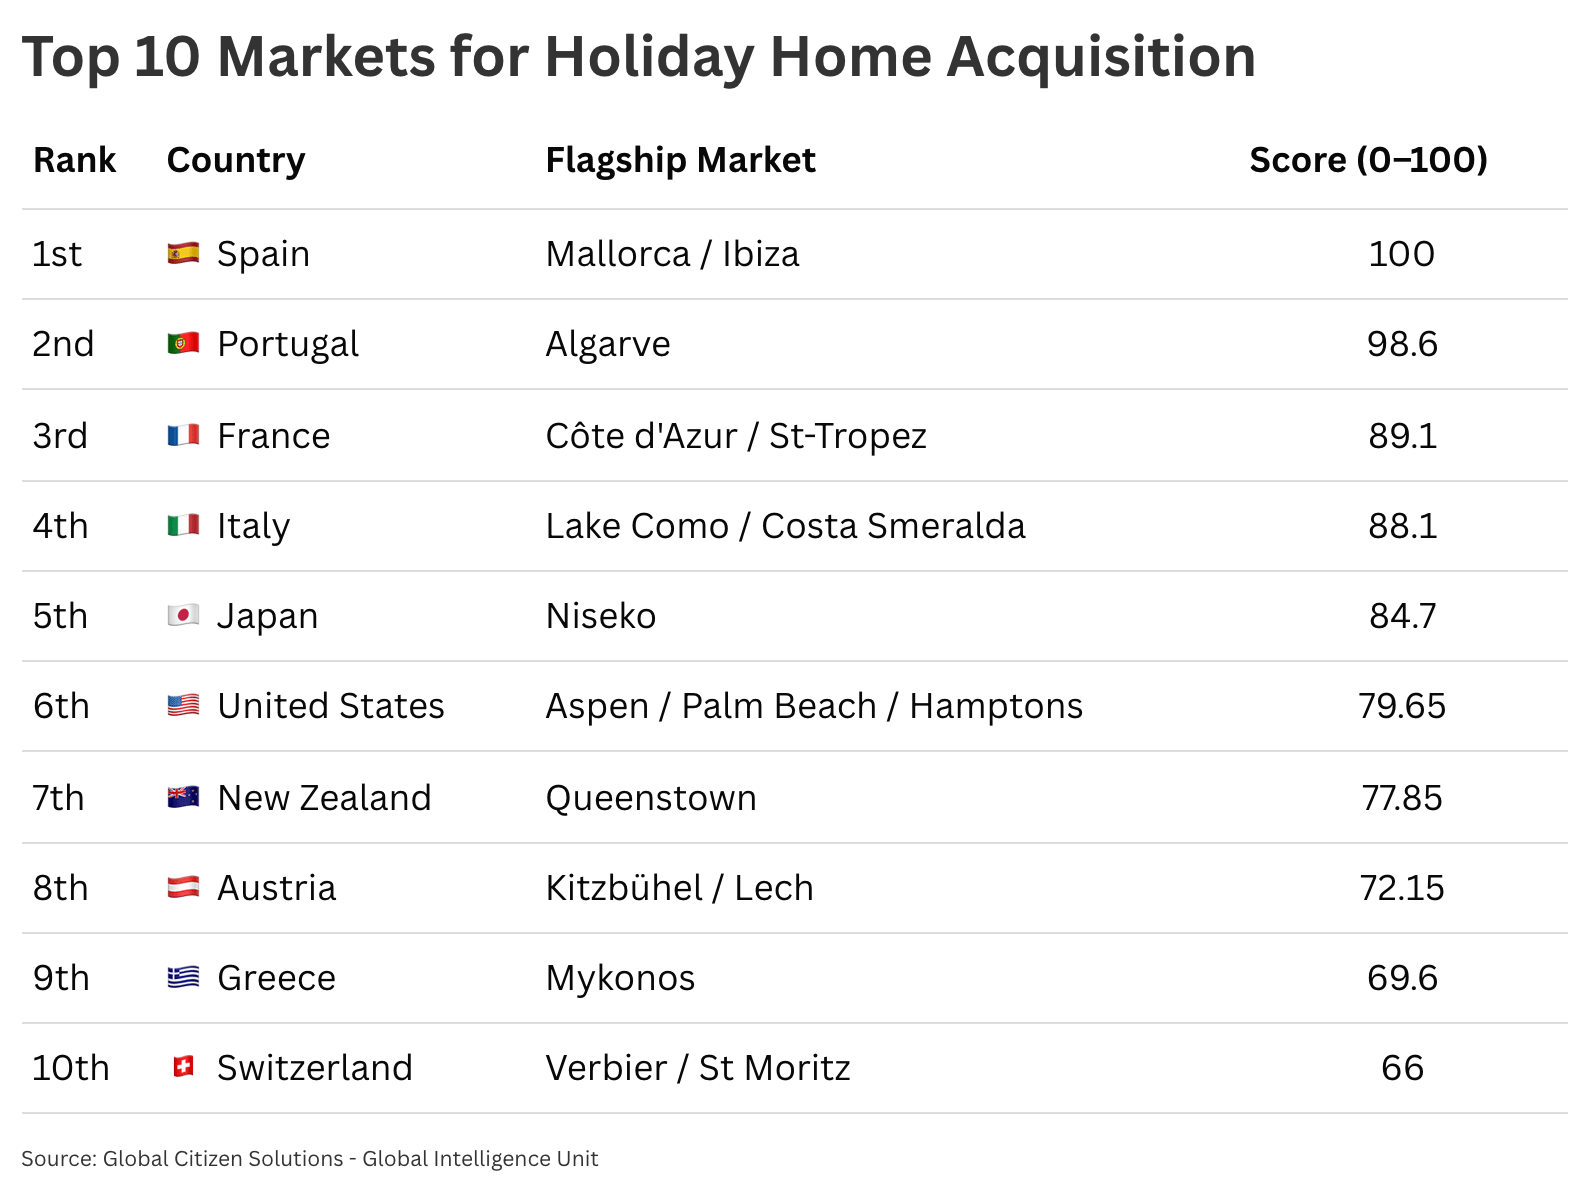Click the chart title heading
This screenshot has width=1588, height=1192.
tap(639, 57)
